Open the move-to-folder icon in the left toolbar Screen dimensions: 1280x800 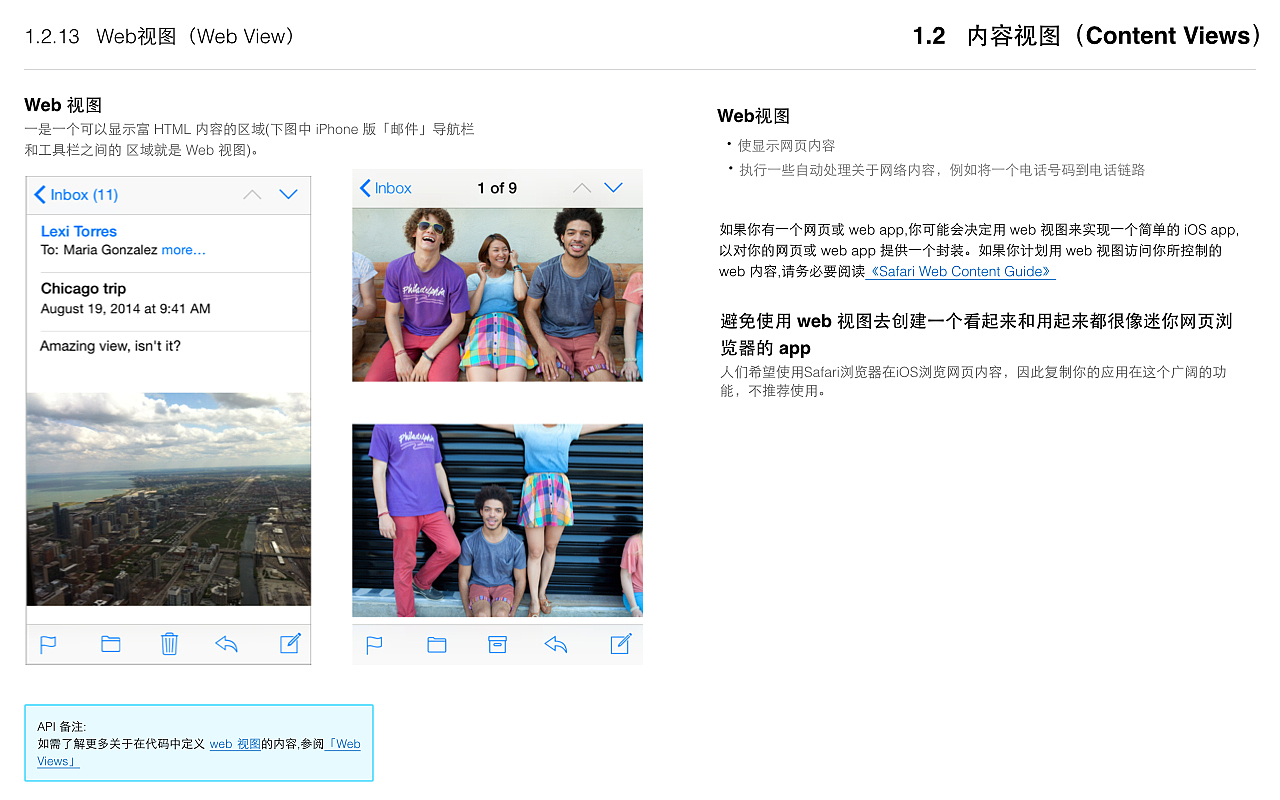(110, 643)
